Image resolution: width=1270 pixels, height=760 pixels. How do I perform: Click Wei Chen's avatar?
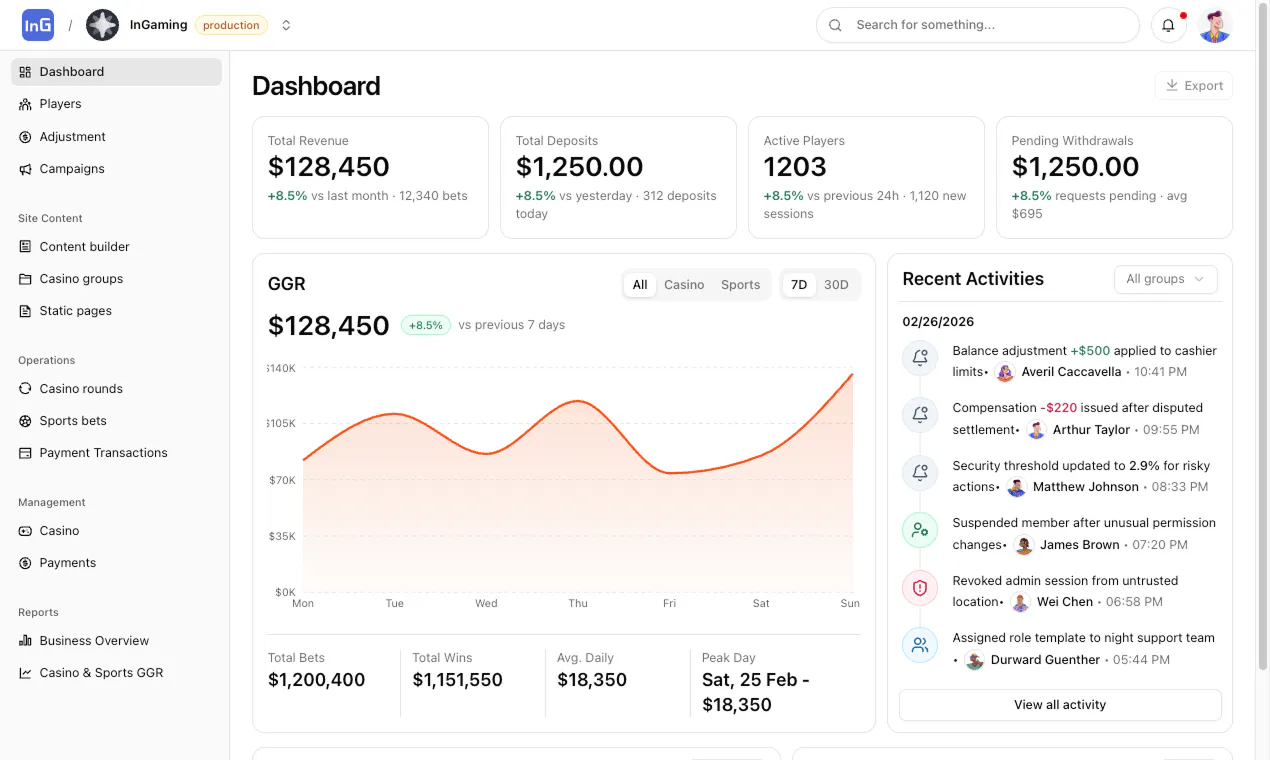[1020, 602]
